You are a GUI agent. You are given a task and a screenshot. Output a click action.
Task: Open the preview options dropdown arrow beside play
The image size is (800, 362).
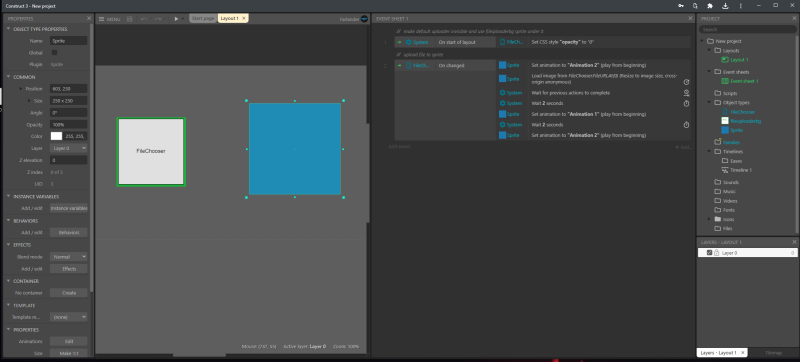(183, 19)
